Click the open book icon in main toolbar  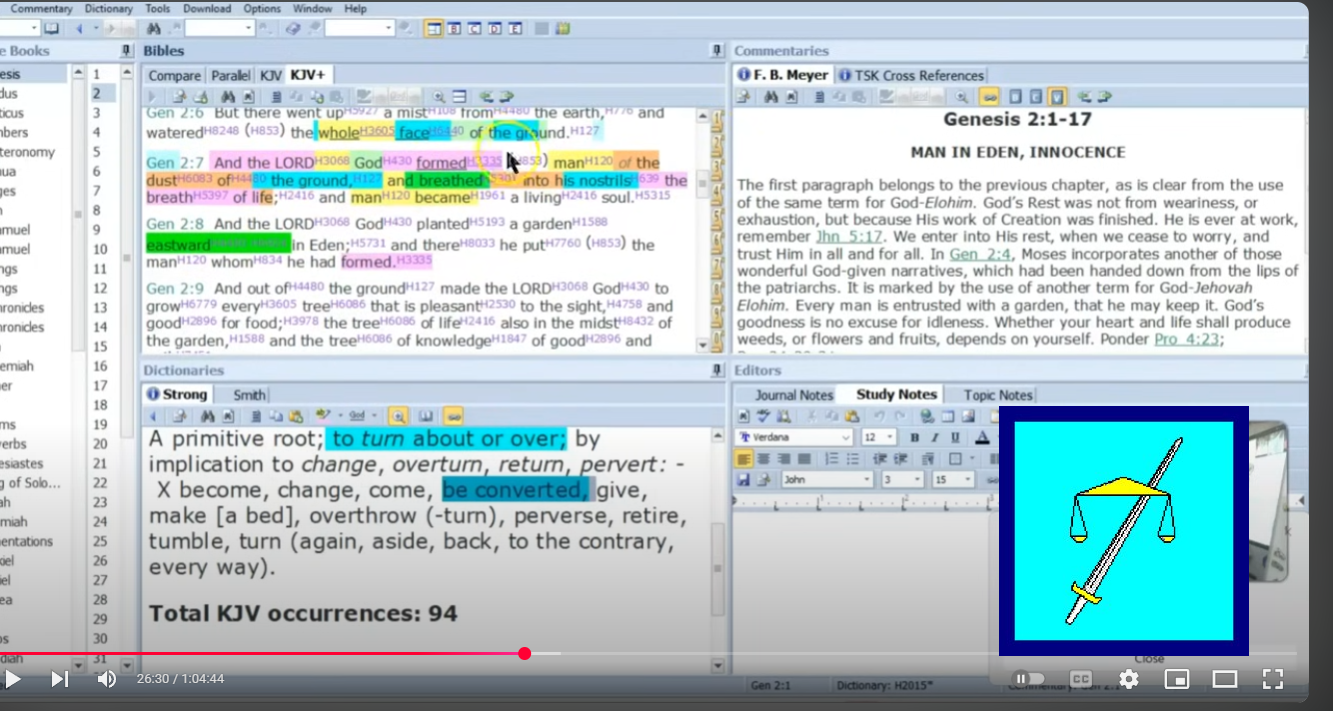point(51,28)
